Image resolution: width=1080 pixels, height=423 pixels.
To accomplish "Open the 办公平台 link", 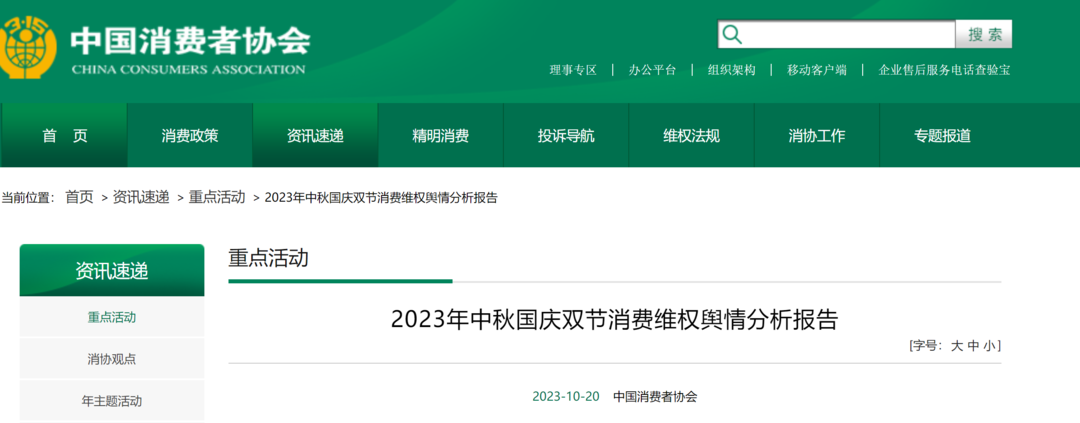I will tap(652, 70).
